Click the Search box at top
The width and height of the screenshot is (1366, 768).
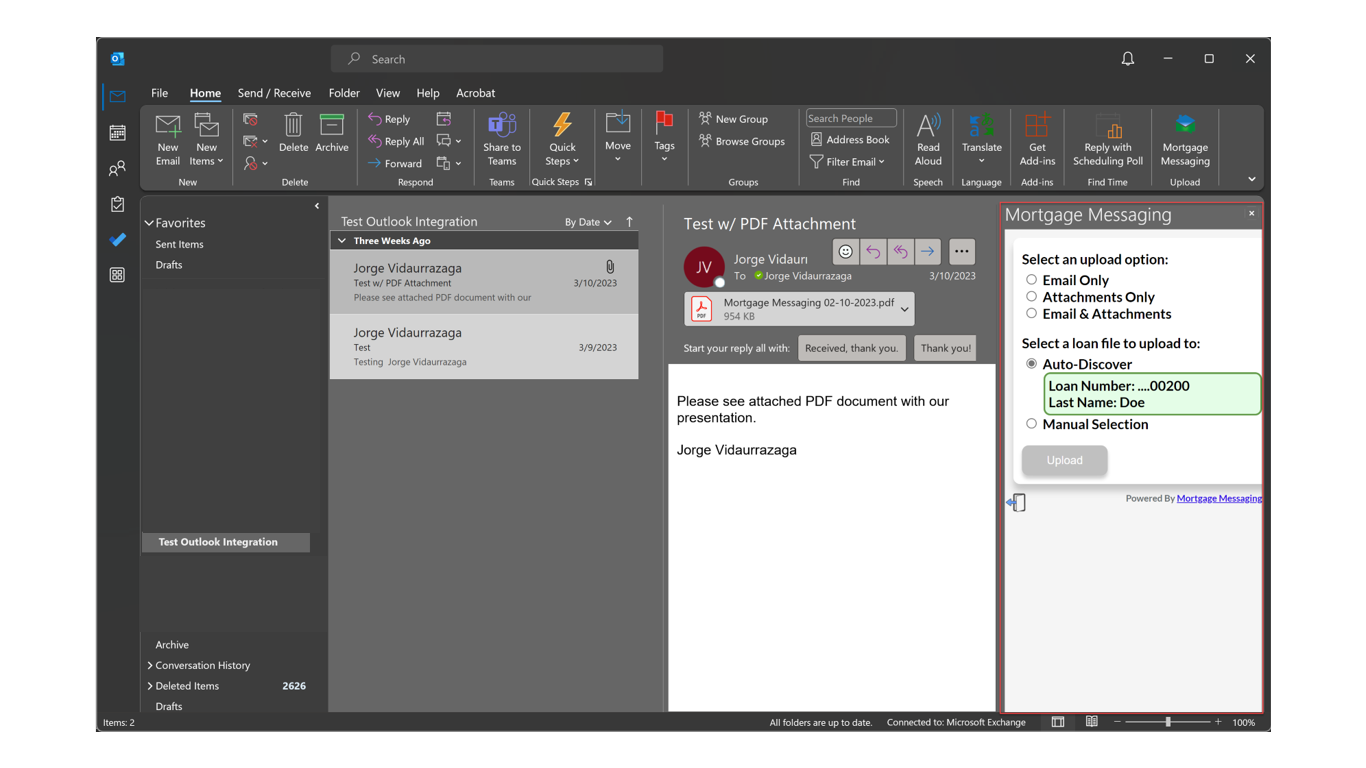pos(497,59)
